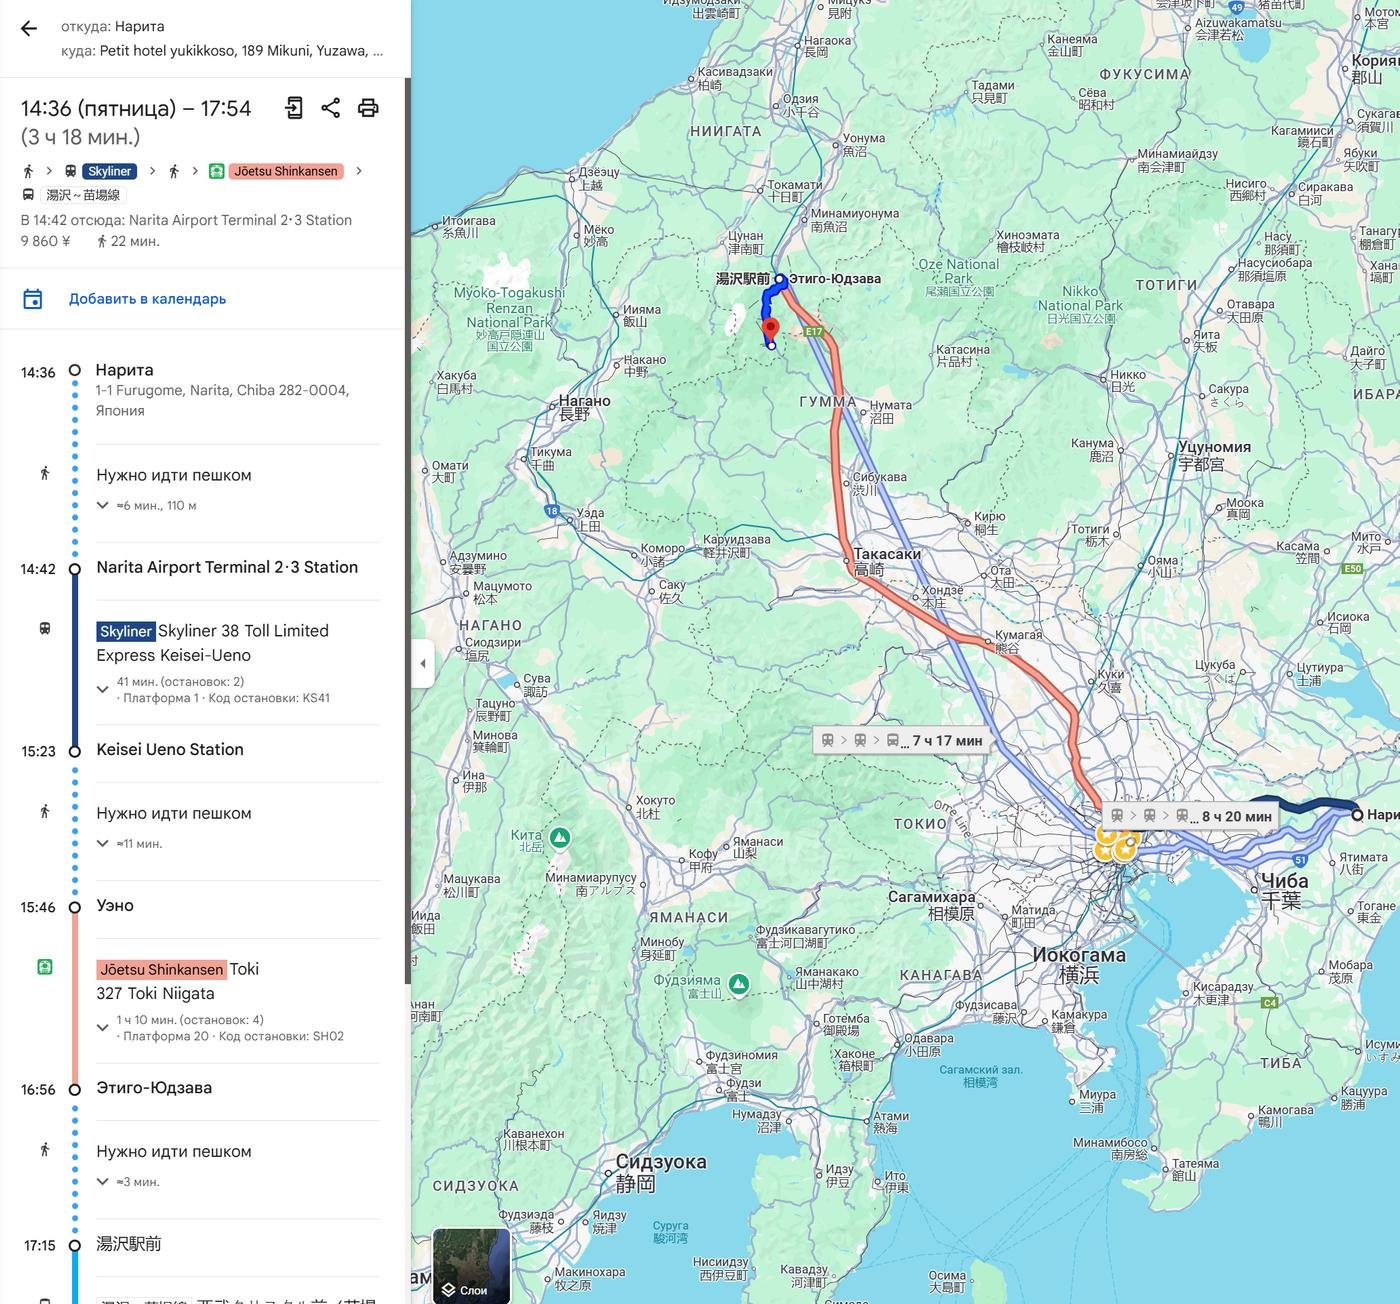
Task: Print the directions with printer icon
Action: point(368,108)
